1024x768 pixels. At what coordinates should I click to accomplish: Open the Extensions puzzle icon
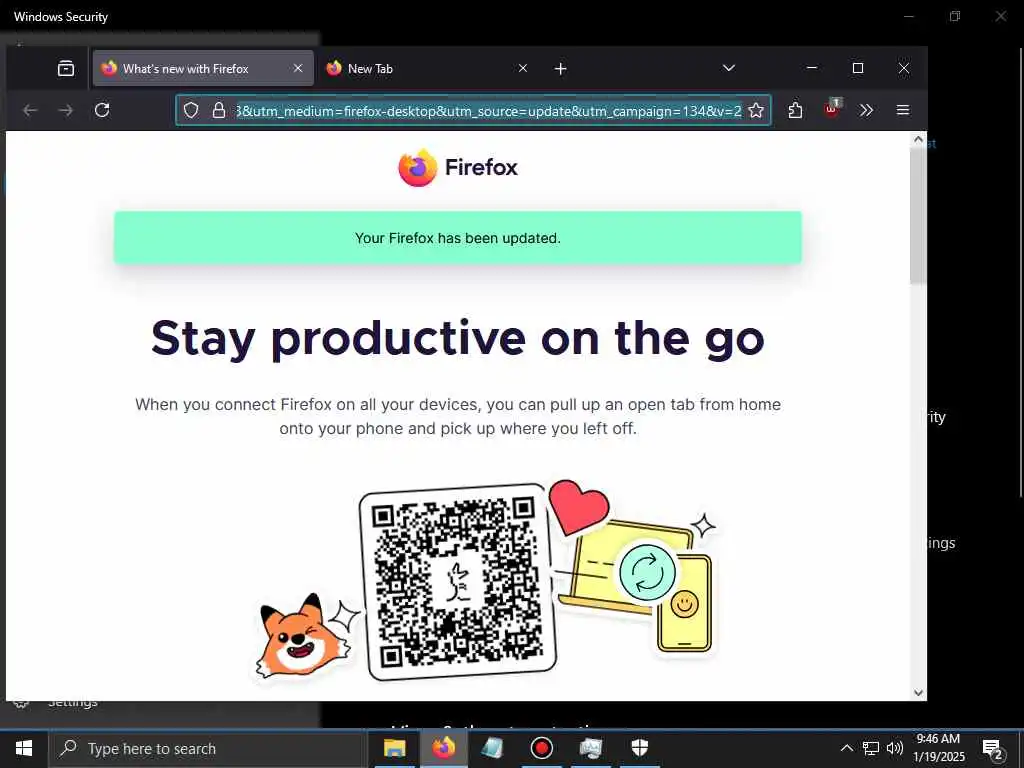pyautogui.click(x=795, y=110)
